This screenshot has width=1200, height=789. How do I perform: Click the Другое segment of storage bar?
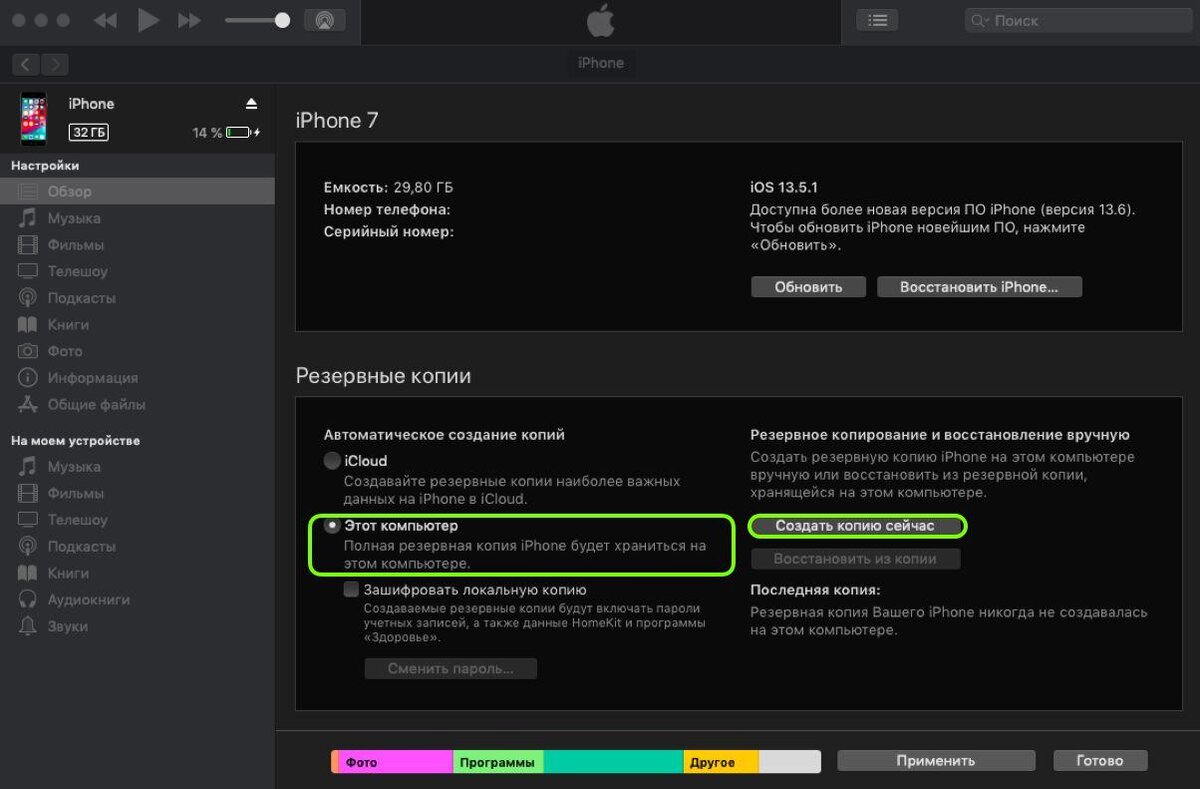click(721, 762)
